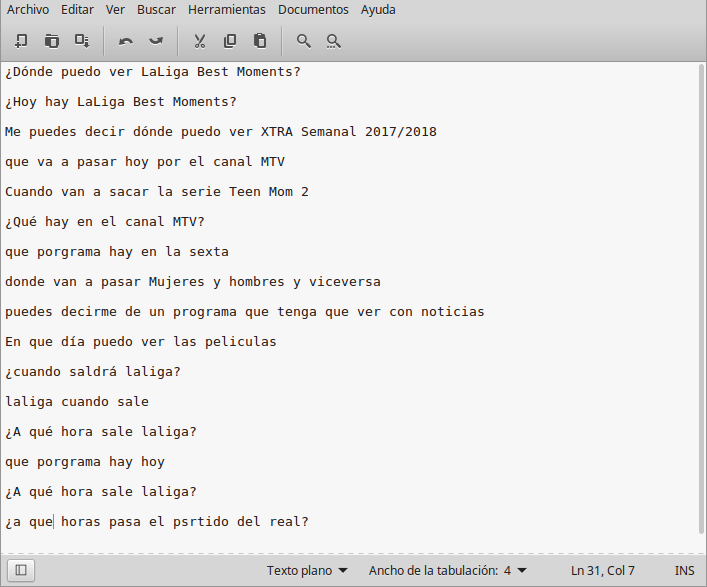This screenshot has height=587, width=707.
Task: Open the Documentos menu
Action: click(x=313, y=9)
